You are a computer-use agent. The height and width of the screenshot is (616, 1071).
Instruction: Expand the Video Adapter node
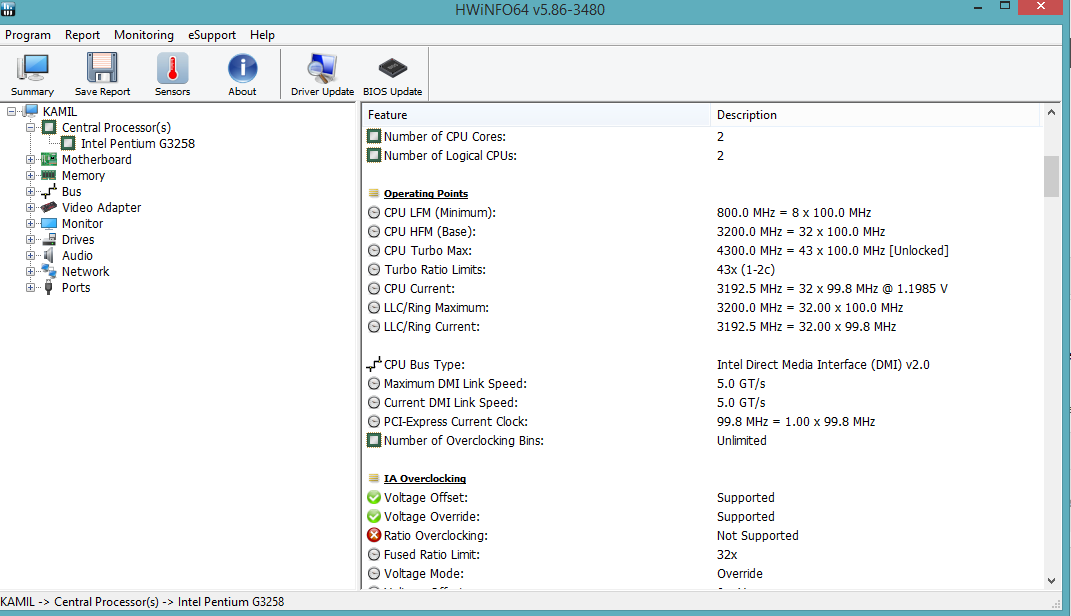pos(30,207)
